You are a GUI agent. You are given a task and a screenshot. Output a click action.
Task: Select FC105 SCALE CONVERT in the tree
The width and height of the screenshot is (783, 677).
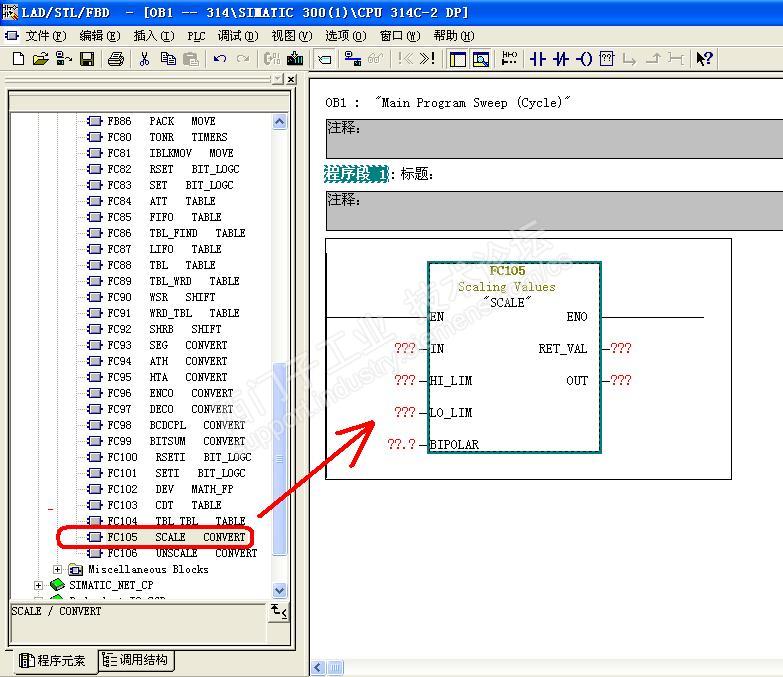coord(166,537)
